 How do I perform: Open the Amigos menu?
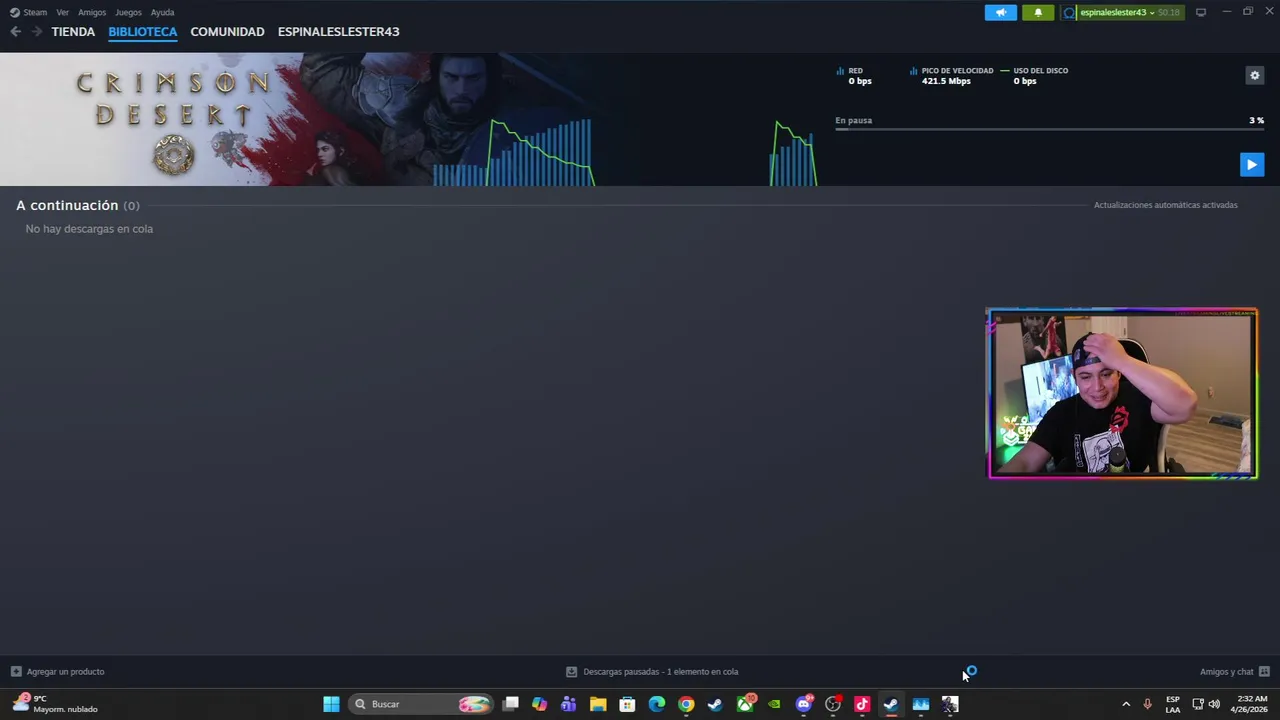pyautogui.click(x=92, y=12)
